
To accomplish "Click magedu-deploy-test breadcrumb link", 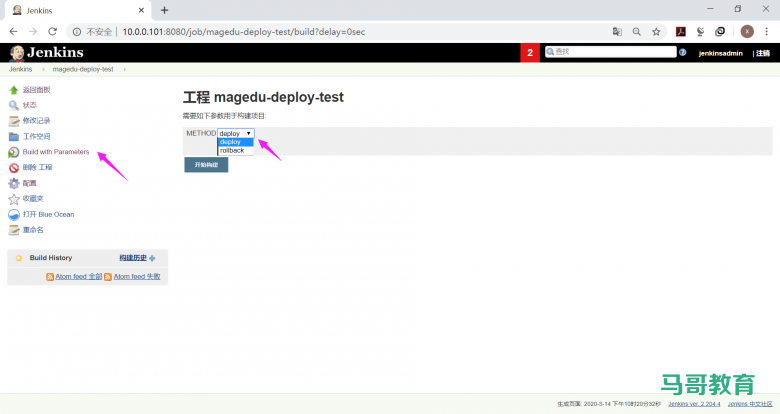I will 83,69.
